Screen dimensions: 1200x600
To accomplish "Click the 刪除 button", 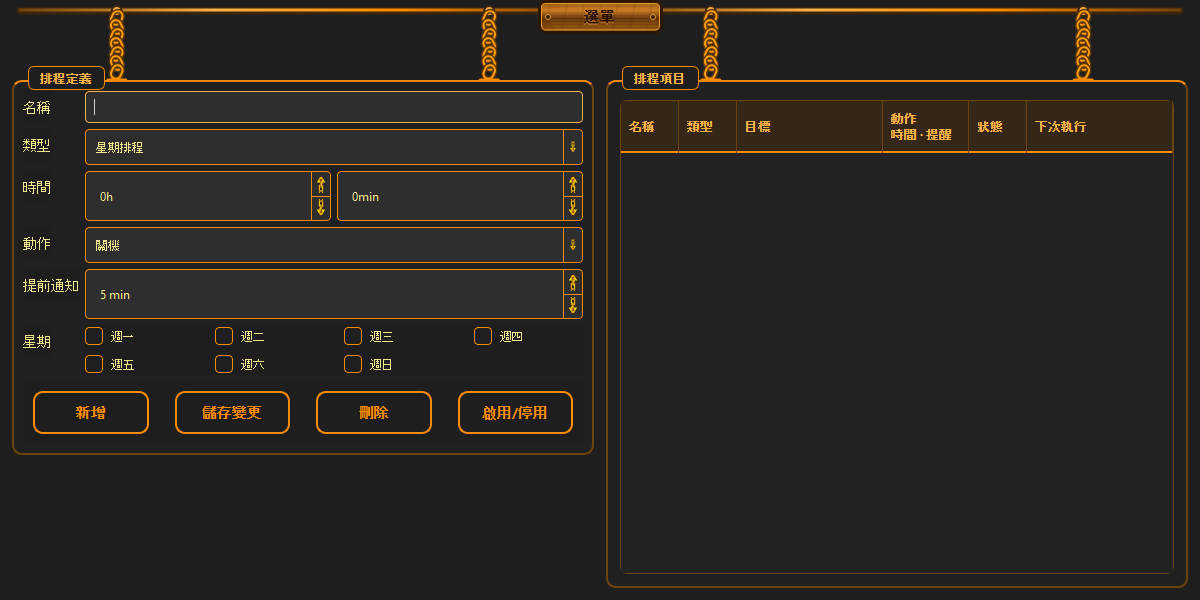I will tap(374, 412).
